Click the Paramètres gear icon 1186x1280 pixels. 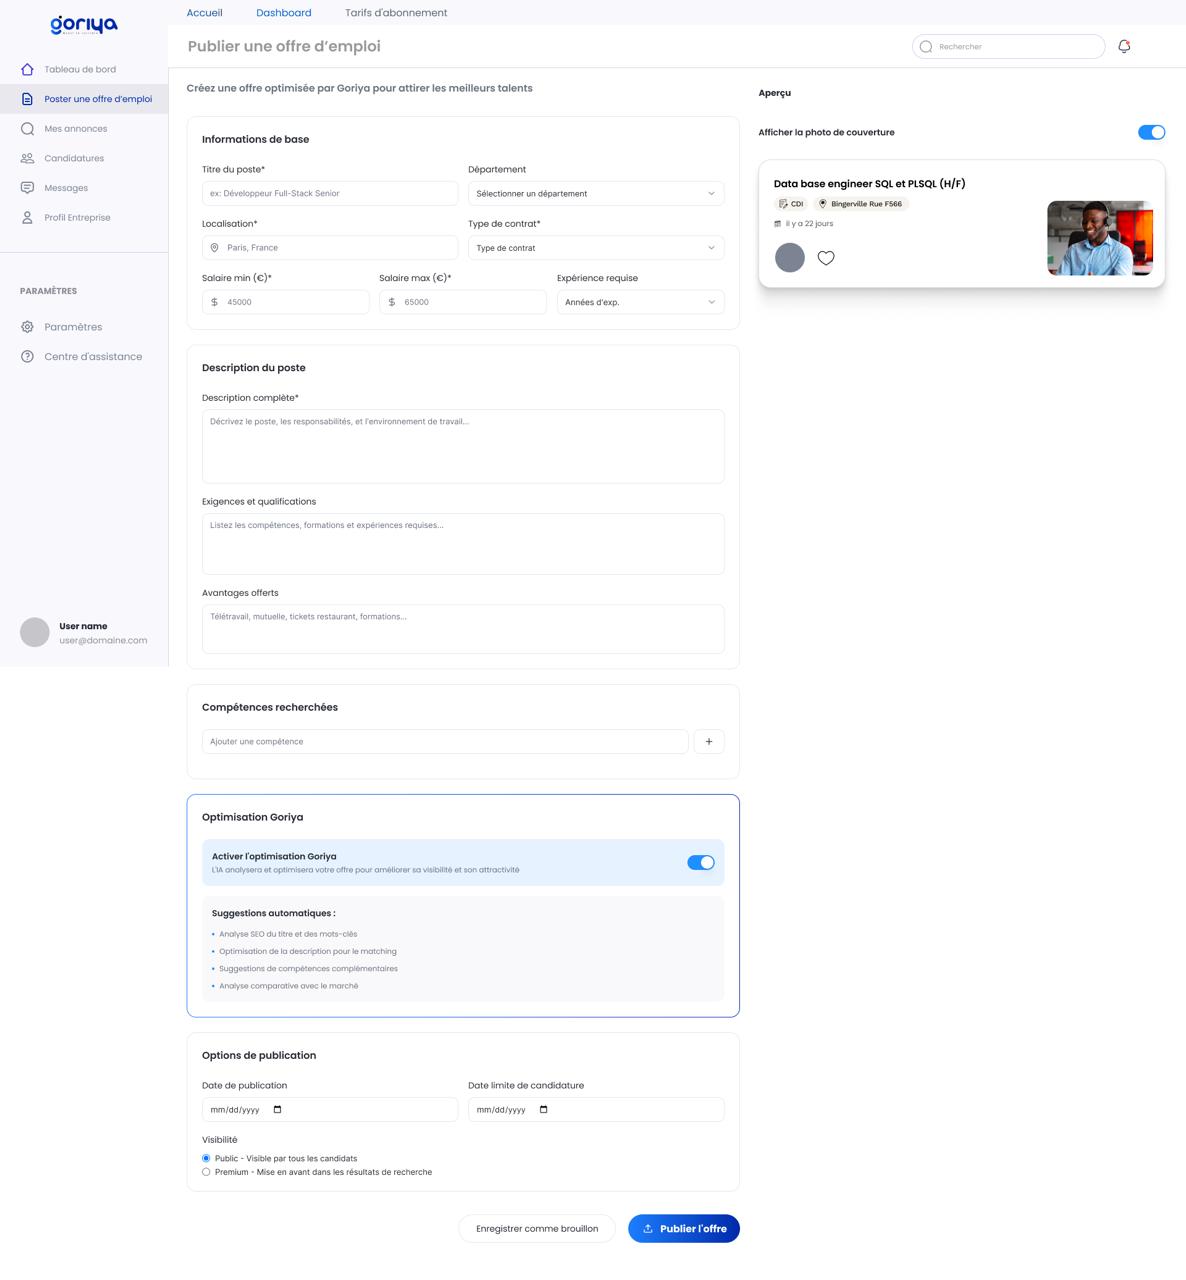pos(27,327)
